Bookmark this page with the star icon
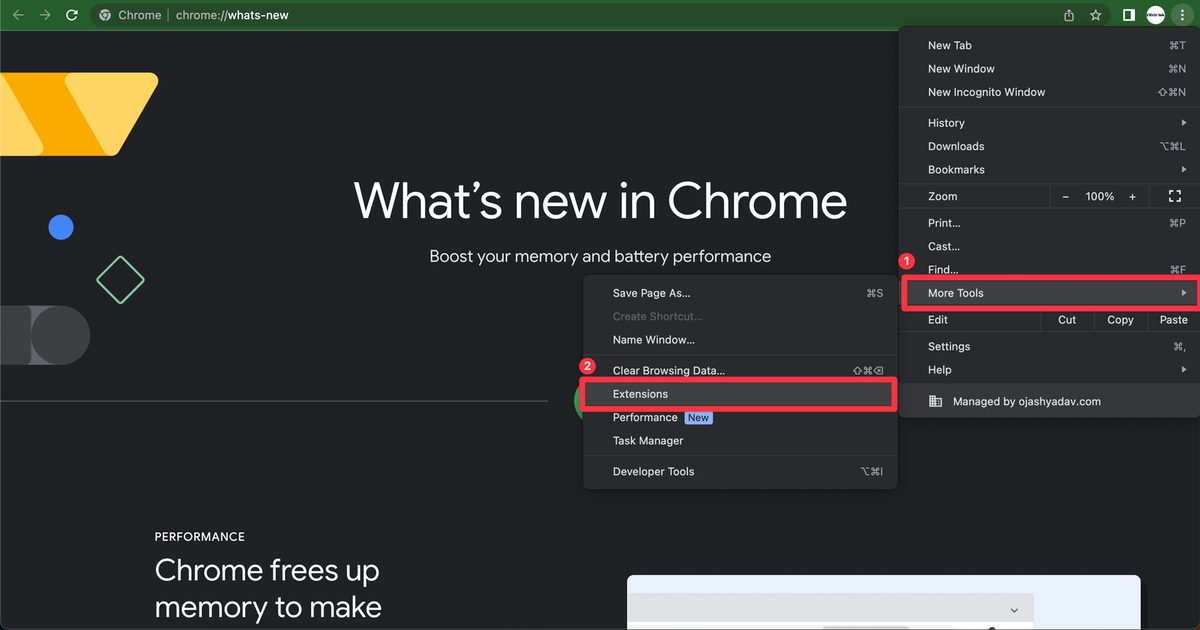Viewport: 1200px width, 630px height. 1095,14
